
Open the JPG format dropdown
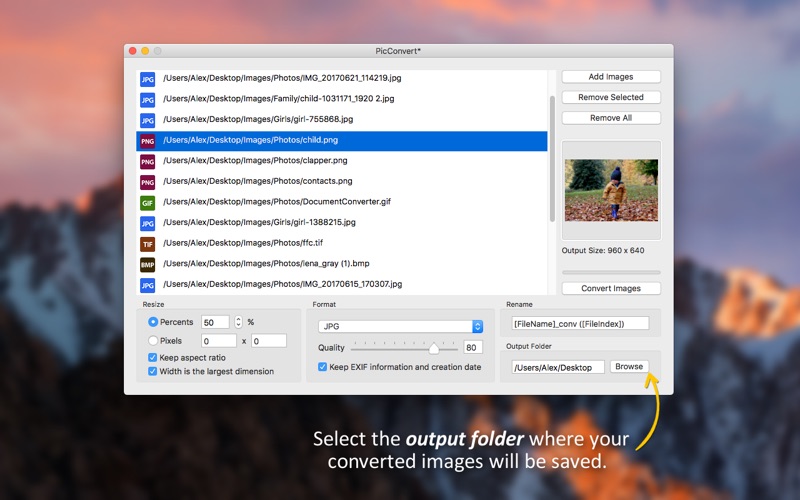(401, 326)
